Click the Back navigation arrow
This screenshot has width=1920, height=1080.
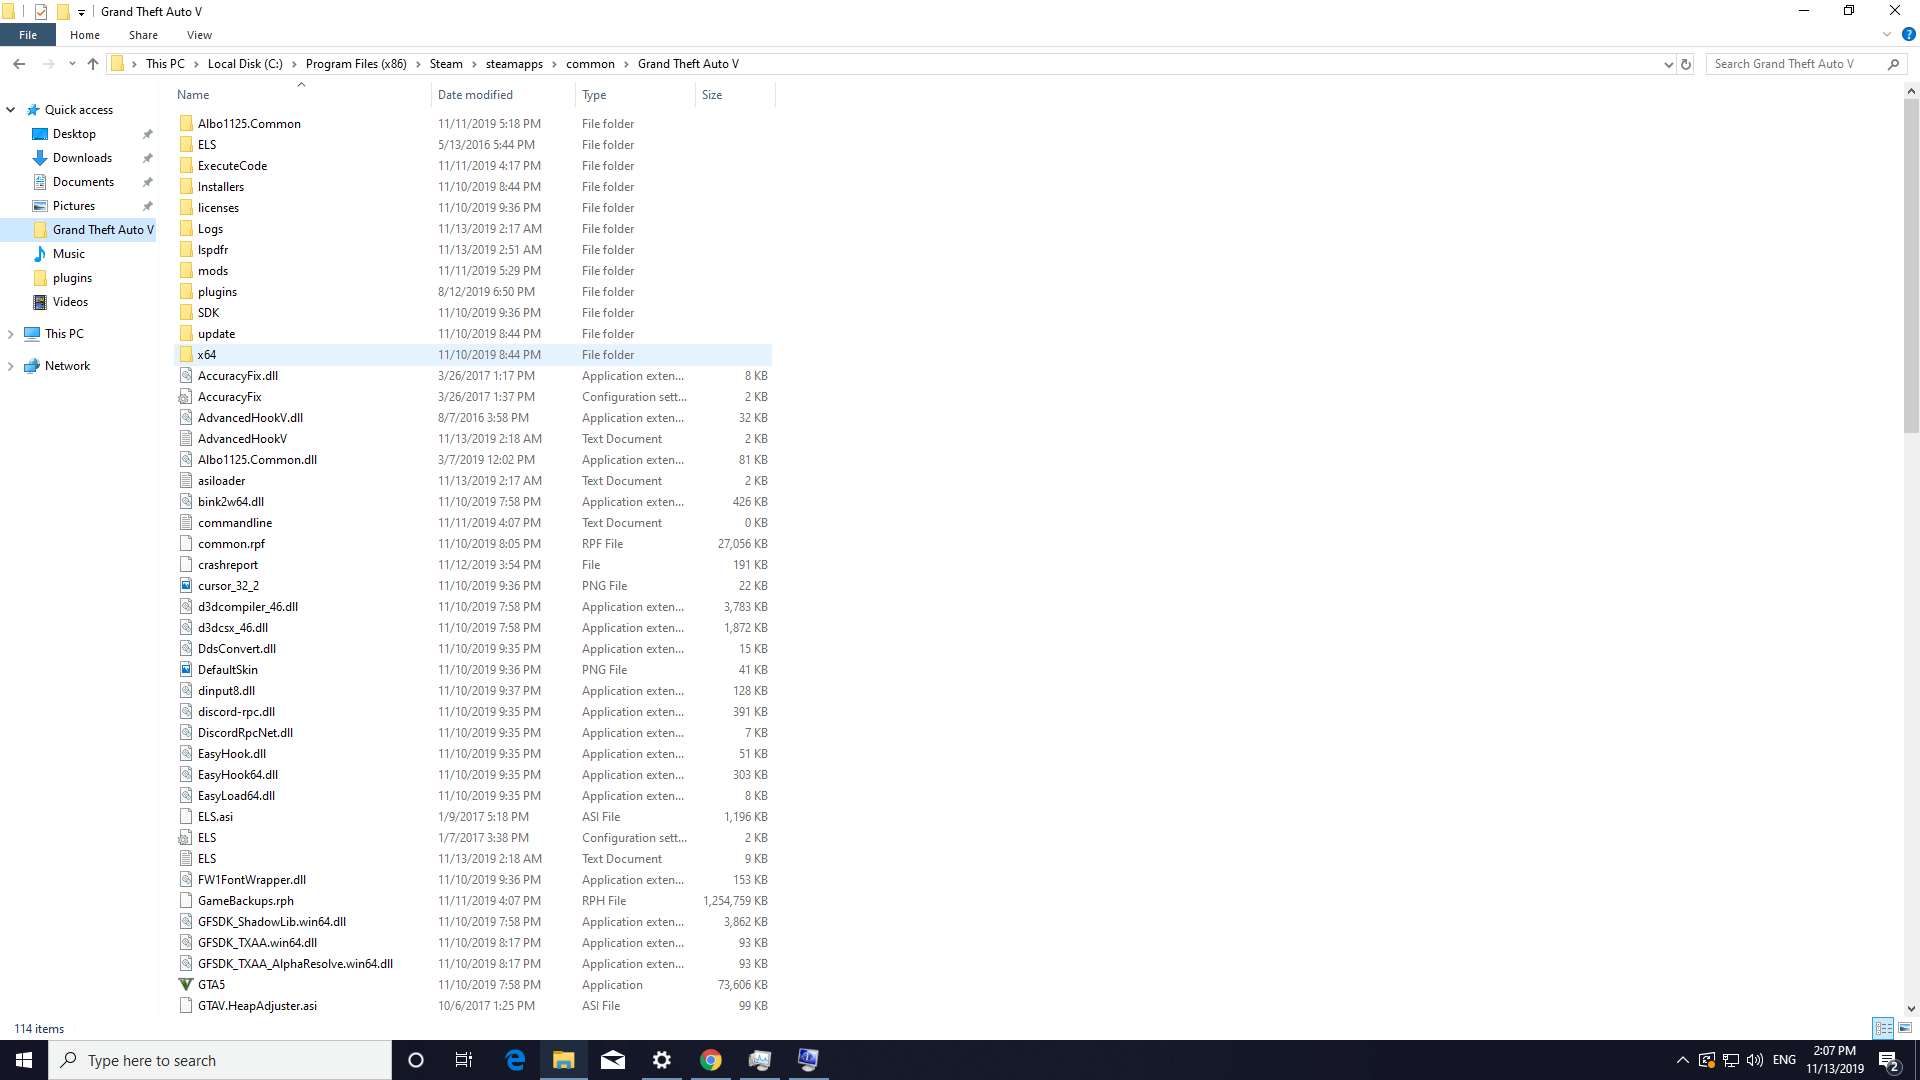click(x=19, y=64)
